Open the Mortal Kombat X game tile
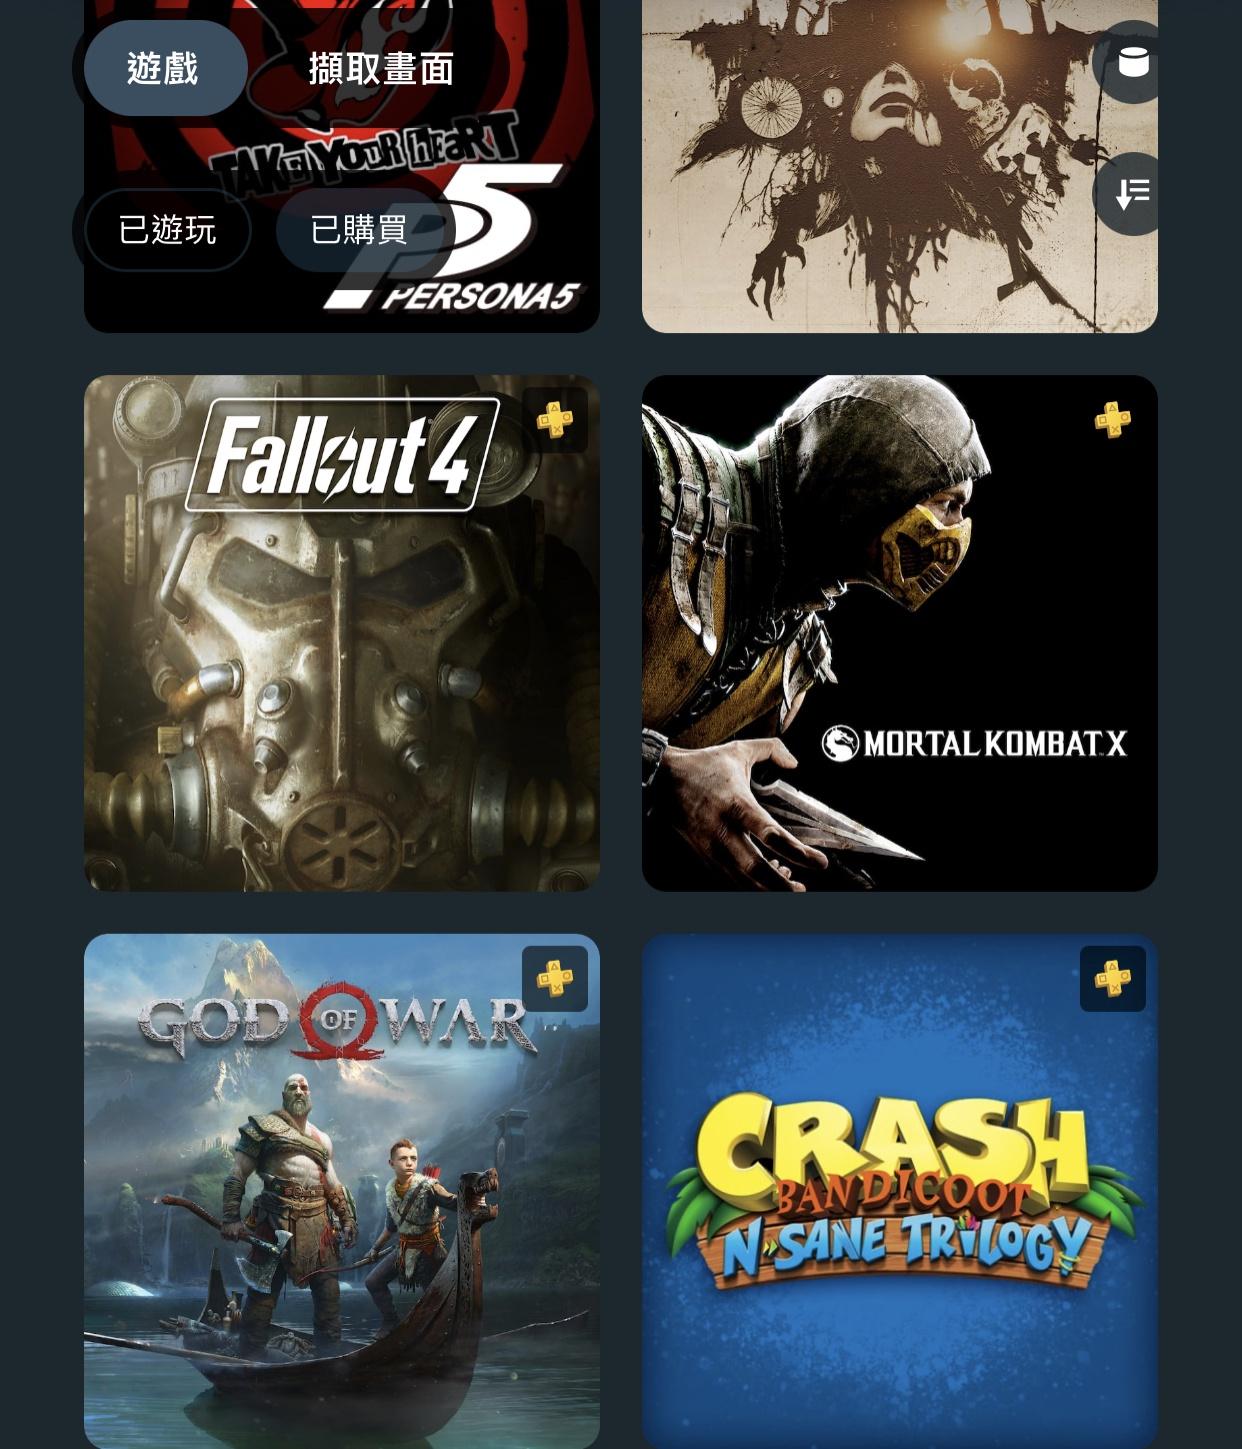Image resolution: width=1242 pixels, height=1449 pixels. [x=900, y=633]
